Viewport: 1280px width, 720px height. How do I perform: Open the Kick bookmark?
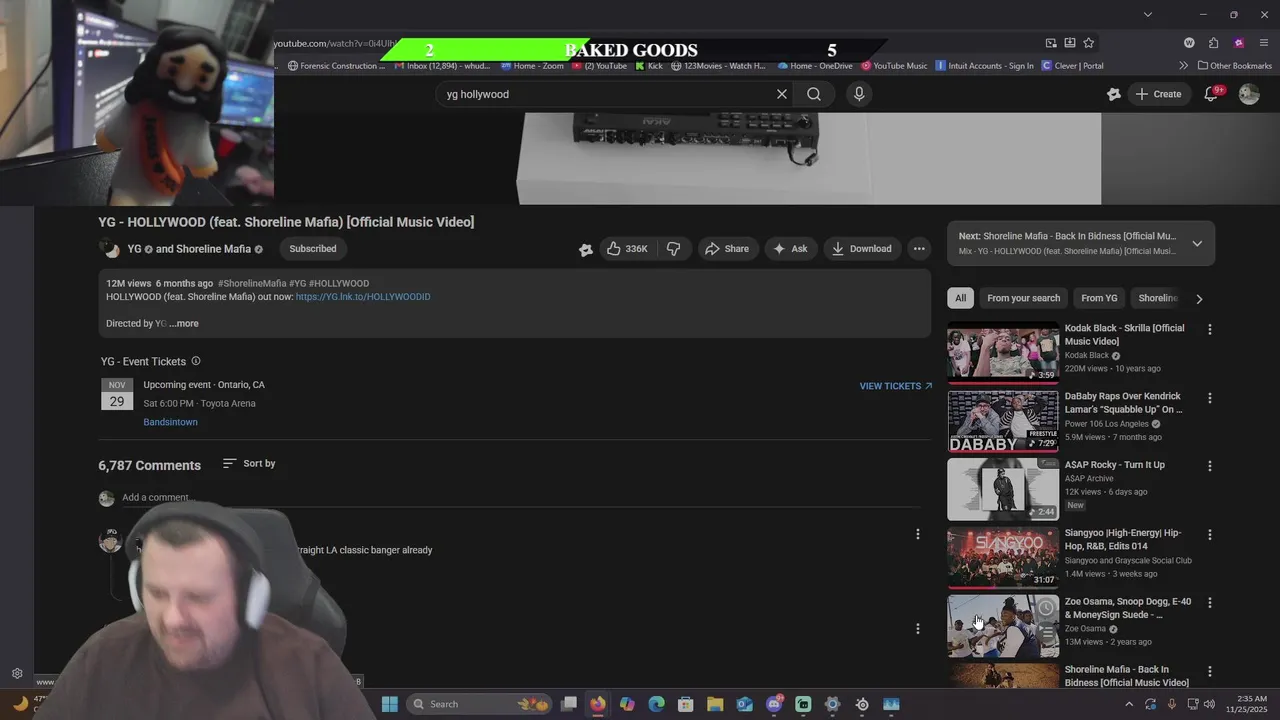(649, 66)
